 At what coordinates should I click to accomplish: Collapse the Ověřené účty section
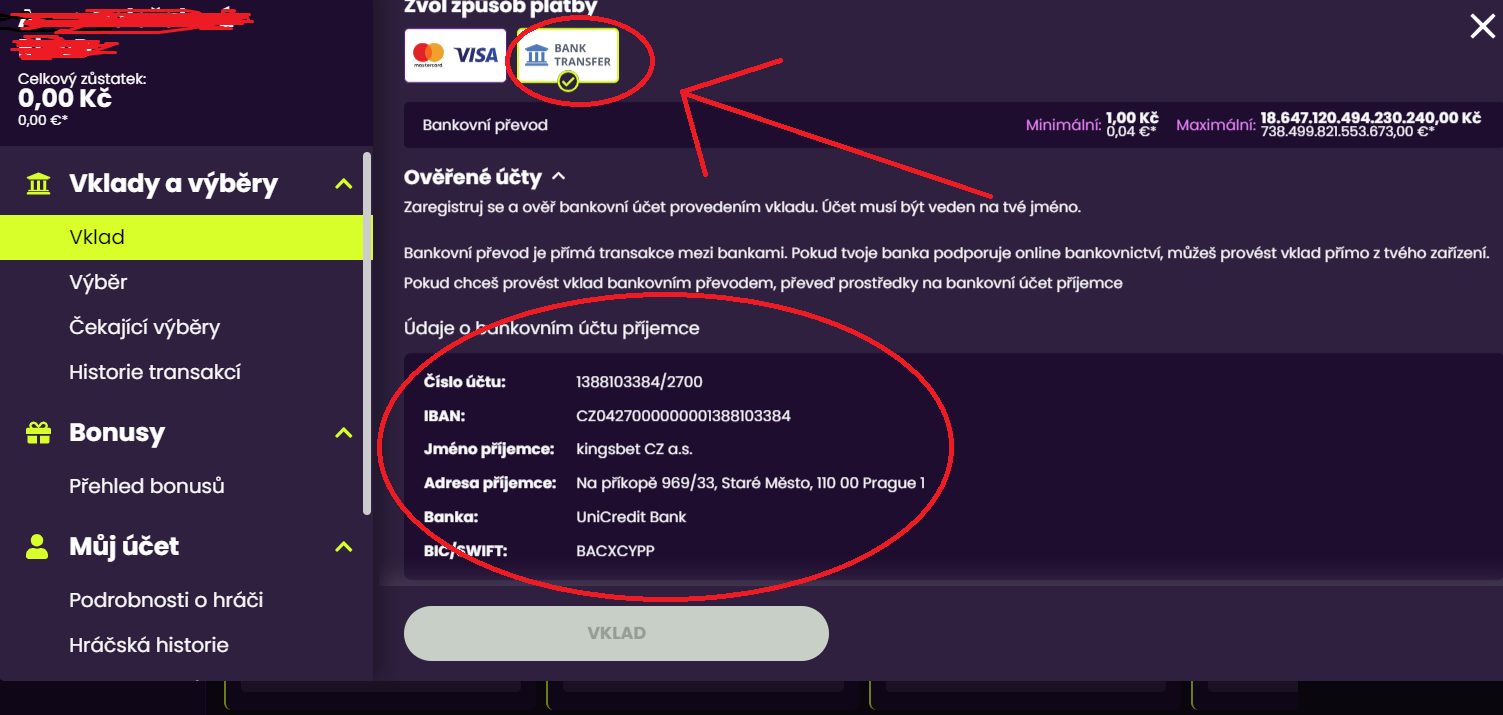(x=559, y=177)
